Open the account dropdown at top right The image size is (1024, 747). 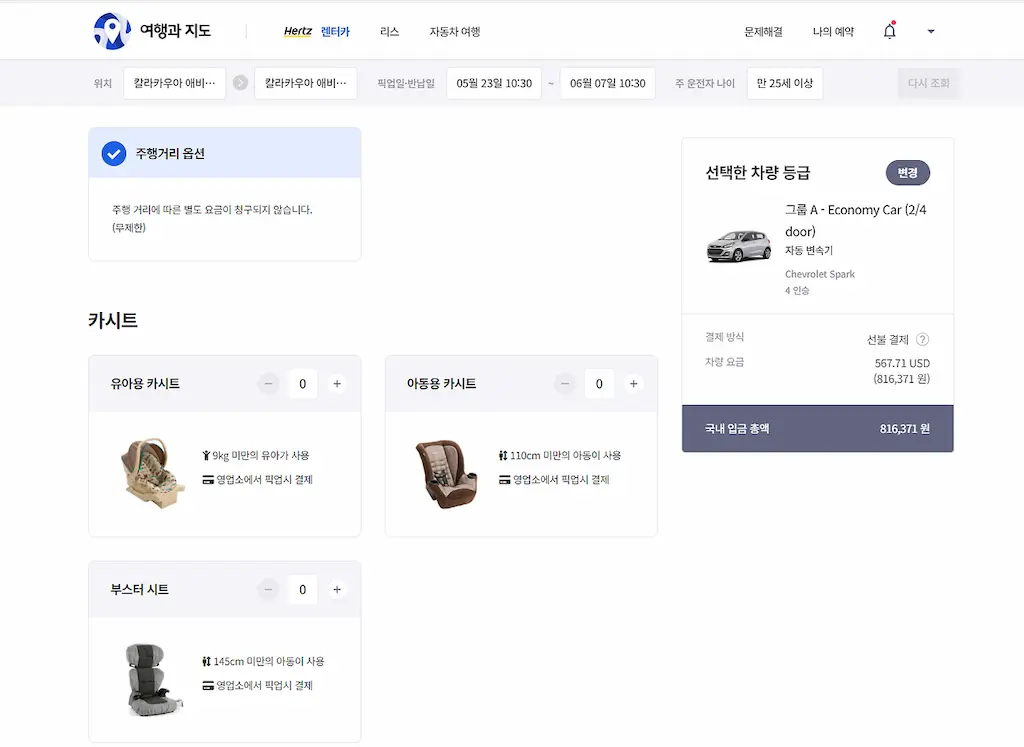930,31
